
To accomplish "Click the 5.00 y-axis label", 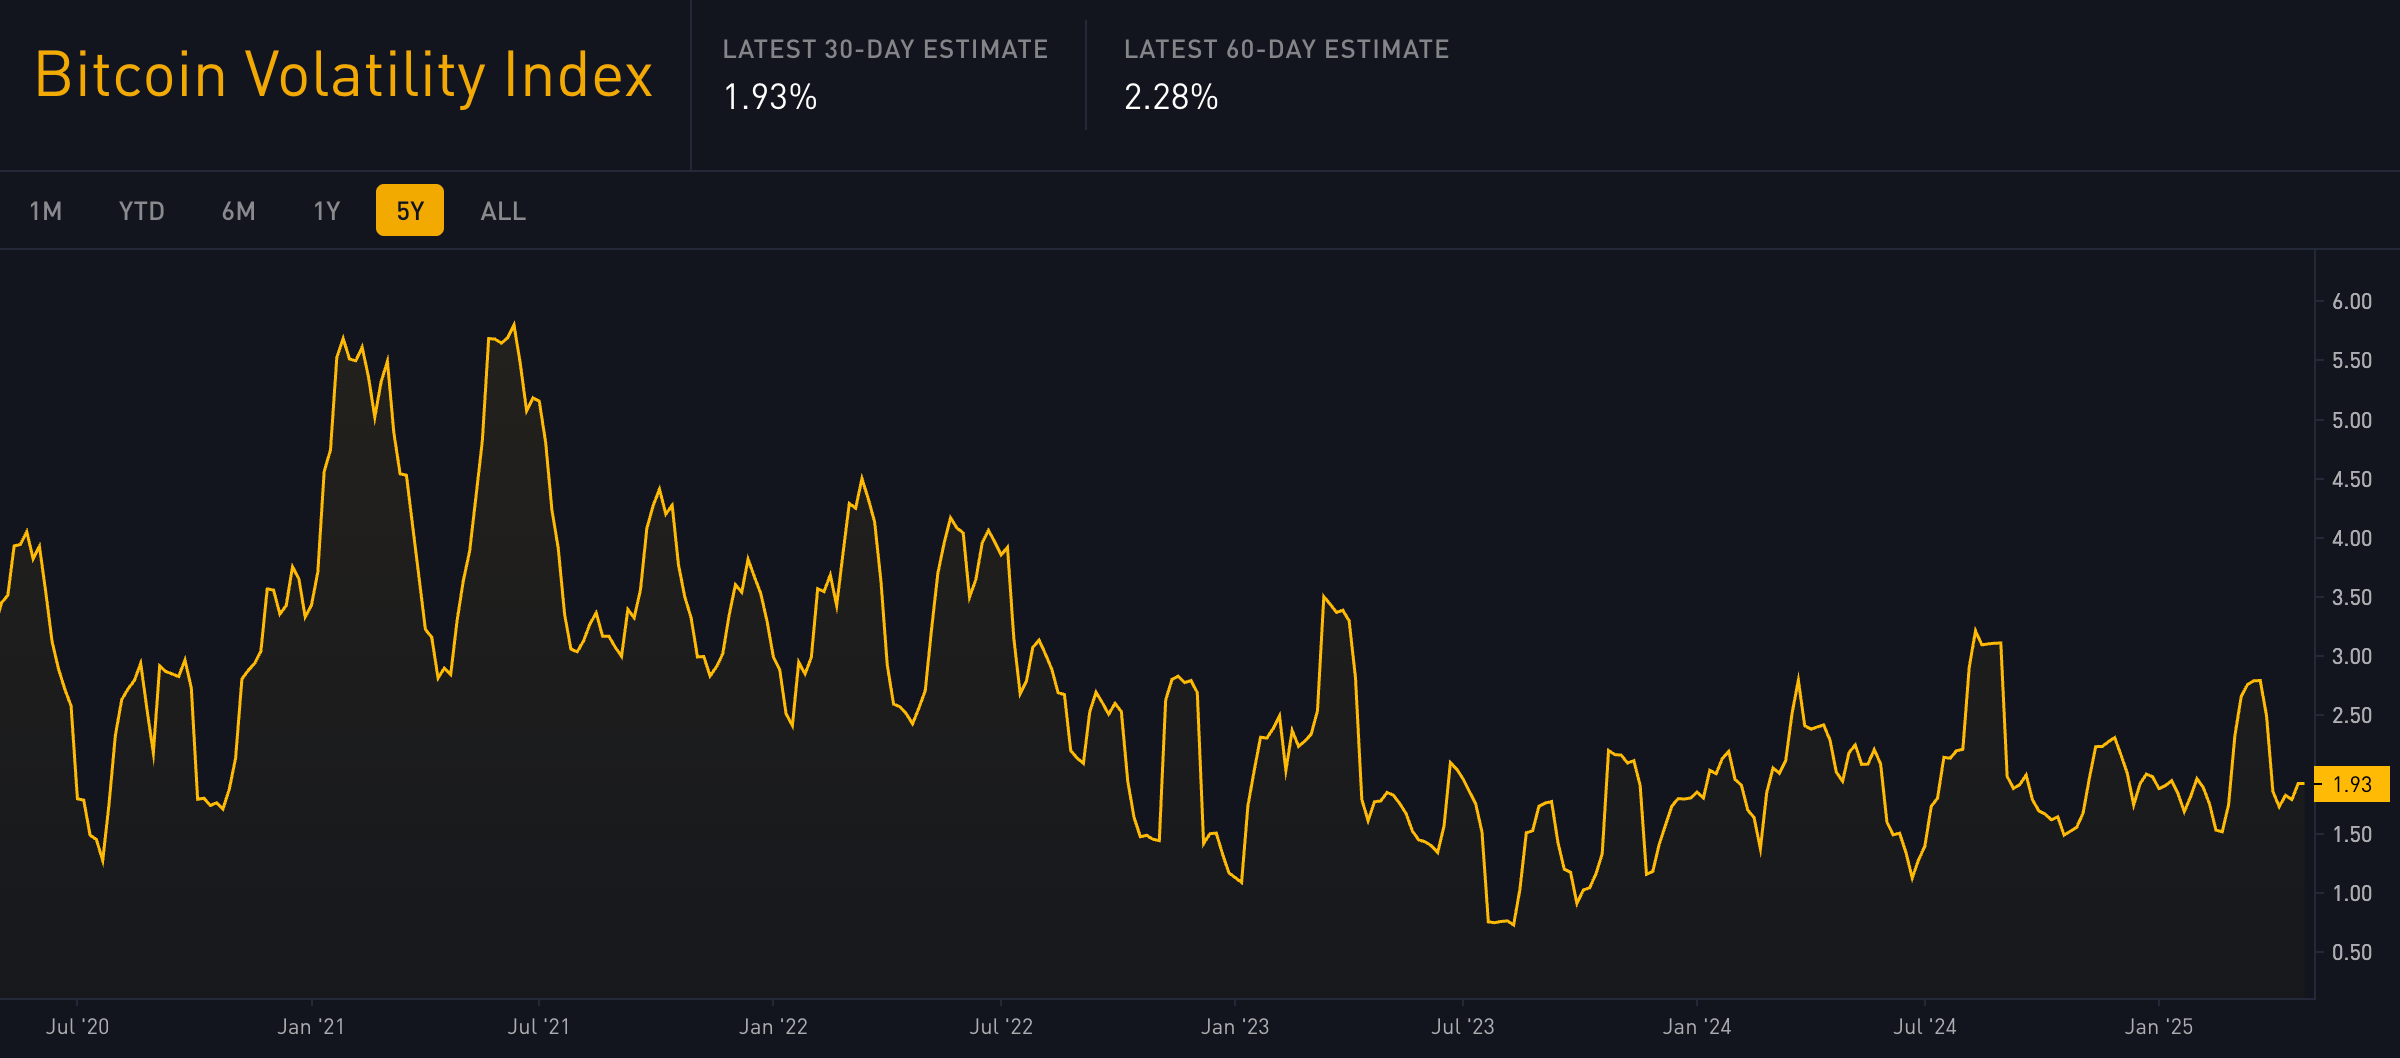I will coord(2352,420).
